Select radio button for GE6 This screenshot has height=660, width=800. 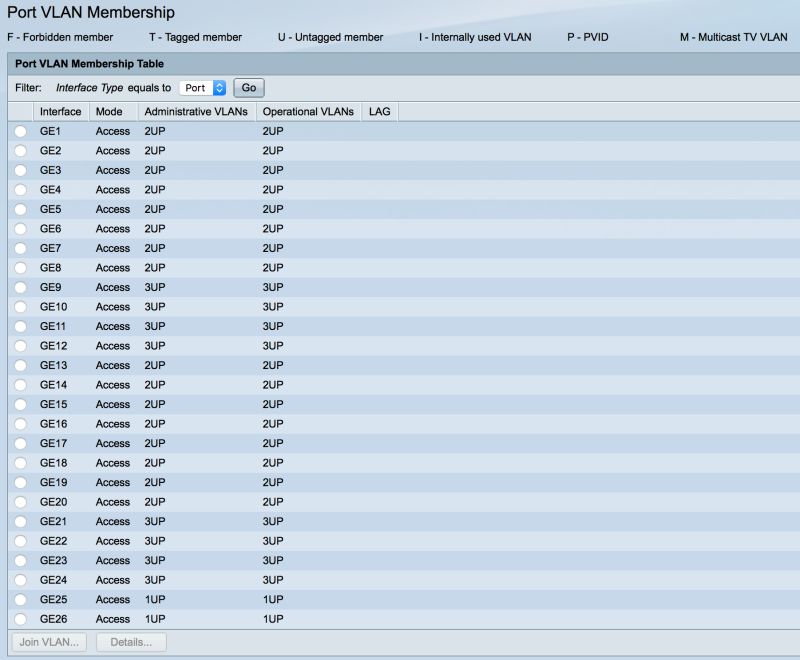20,229
